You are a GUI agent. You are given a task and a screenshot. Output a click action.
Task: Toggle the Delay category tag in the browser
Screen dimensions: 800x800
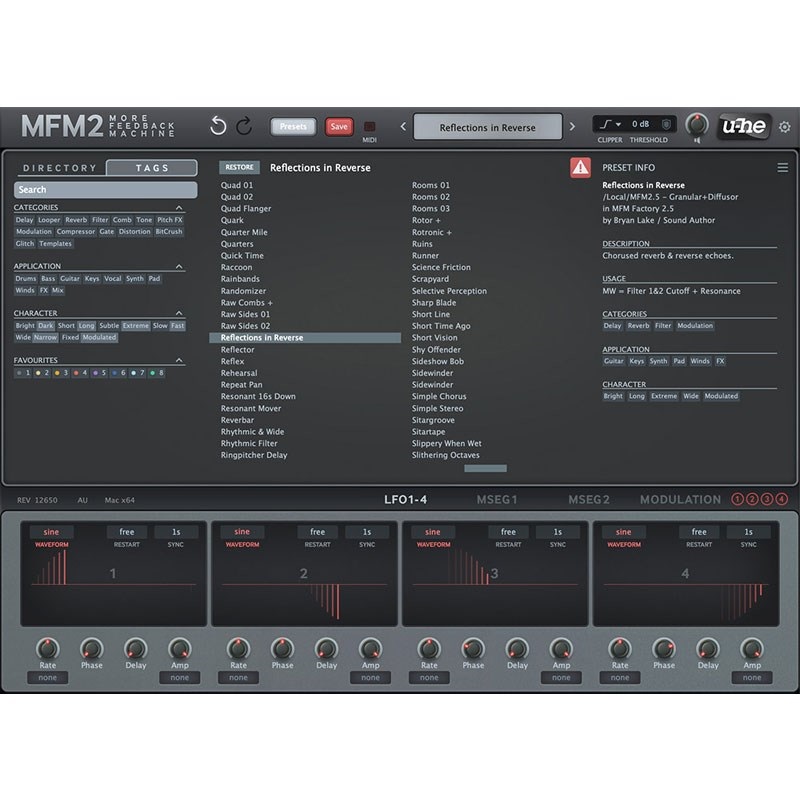[24, 220]
